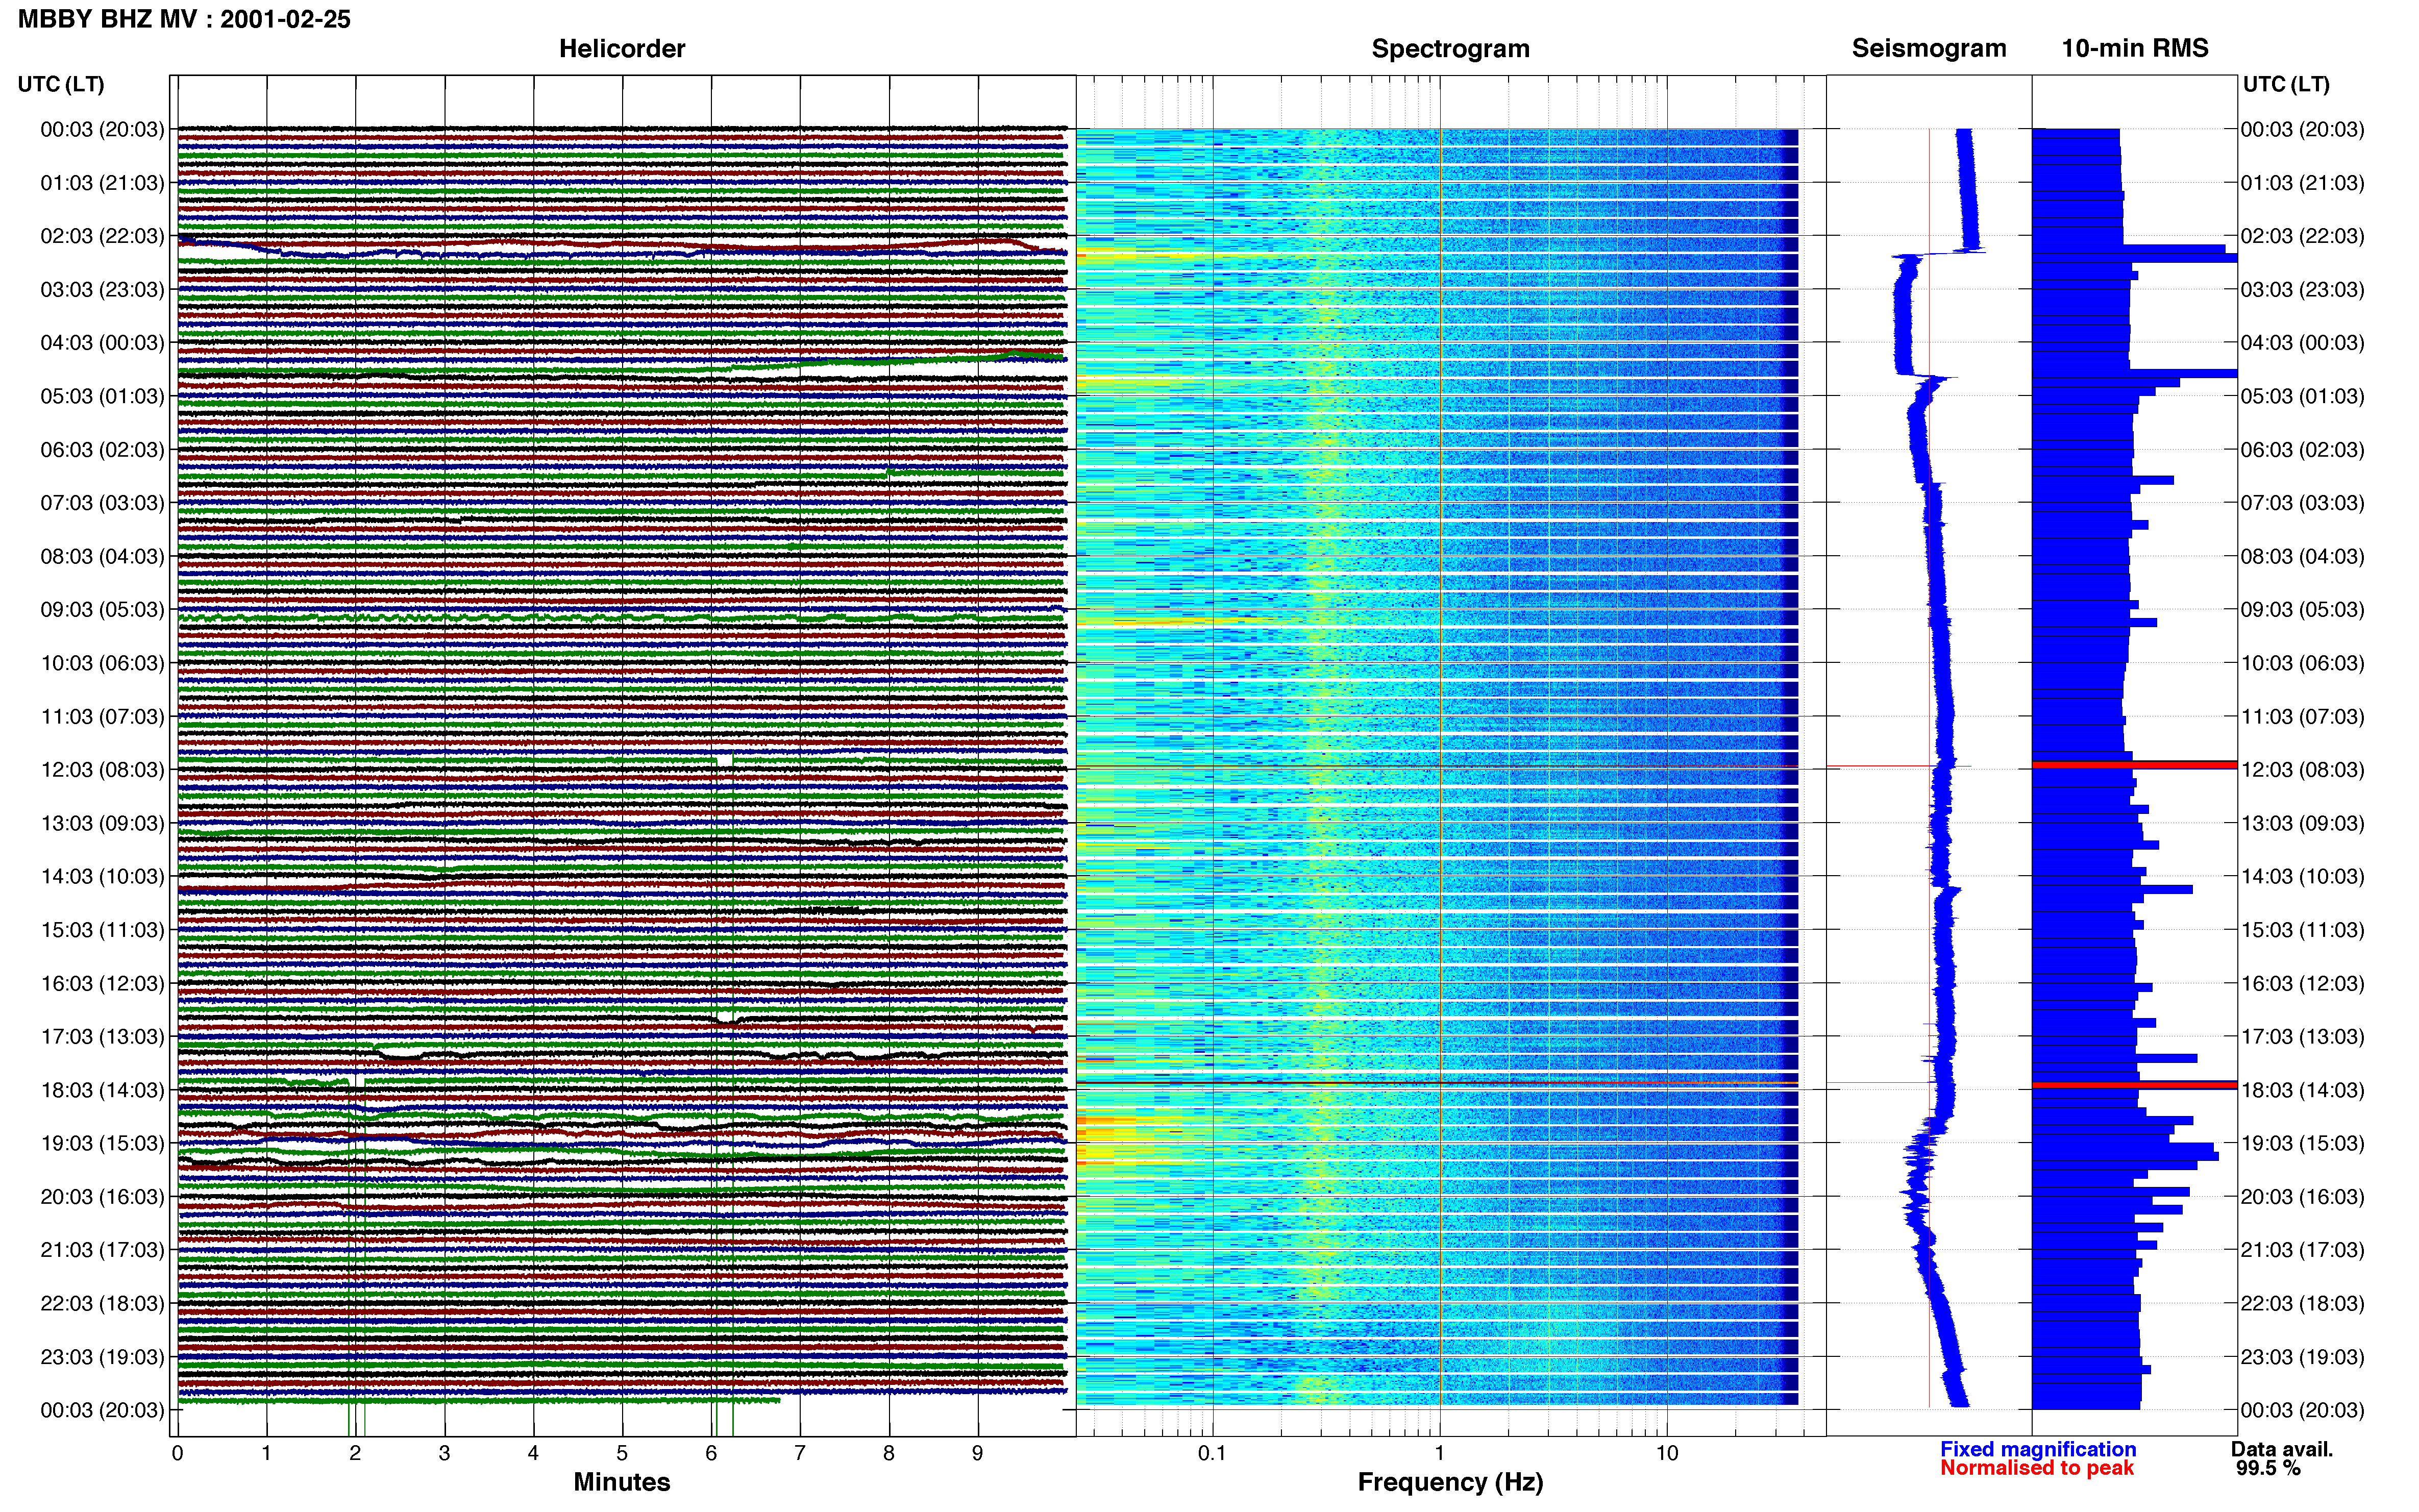The image size is (2419, 1512).
Task: Click '17:03 (13:03)' label beside the RMS panel
Action: [2302, 1037]
